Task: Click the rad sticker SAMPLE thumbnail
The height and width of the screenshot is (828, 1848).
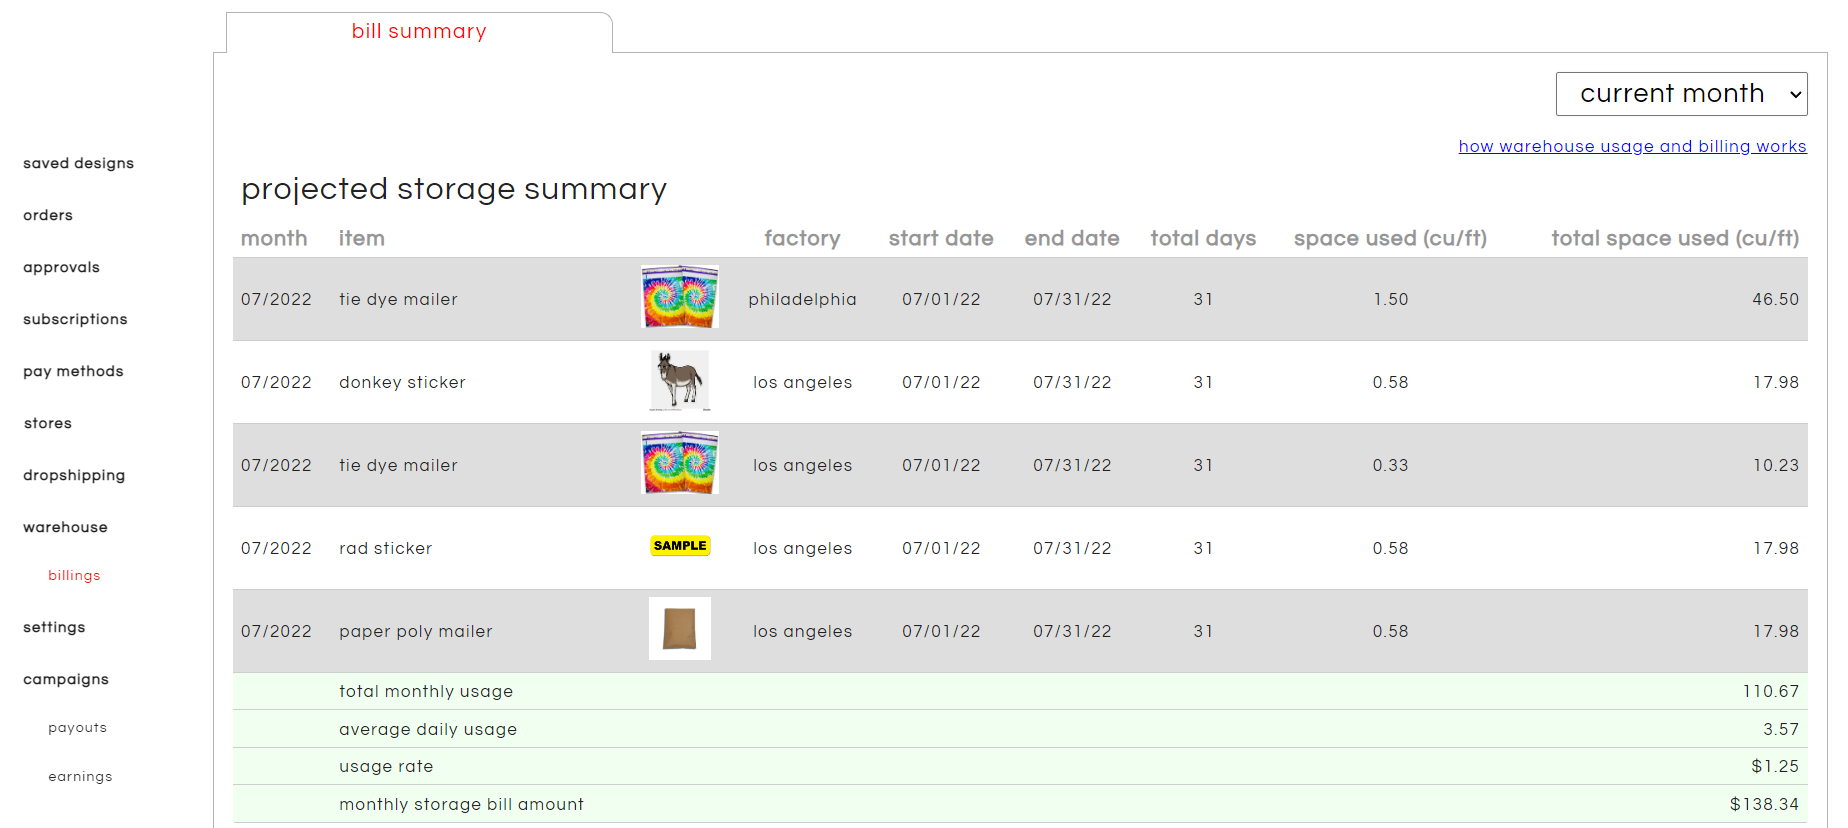Action: [680, 546]
